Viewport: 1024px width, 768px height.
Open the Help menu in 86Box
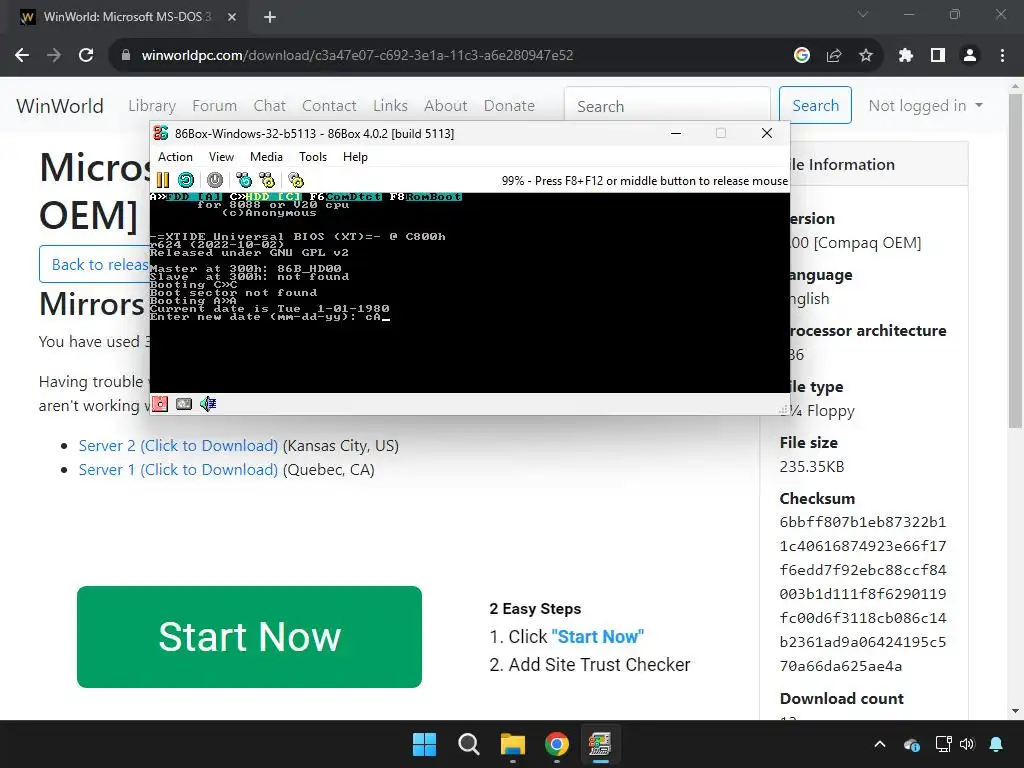point(355,157)
